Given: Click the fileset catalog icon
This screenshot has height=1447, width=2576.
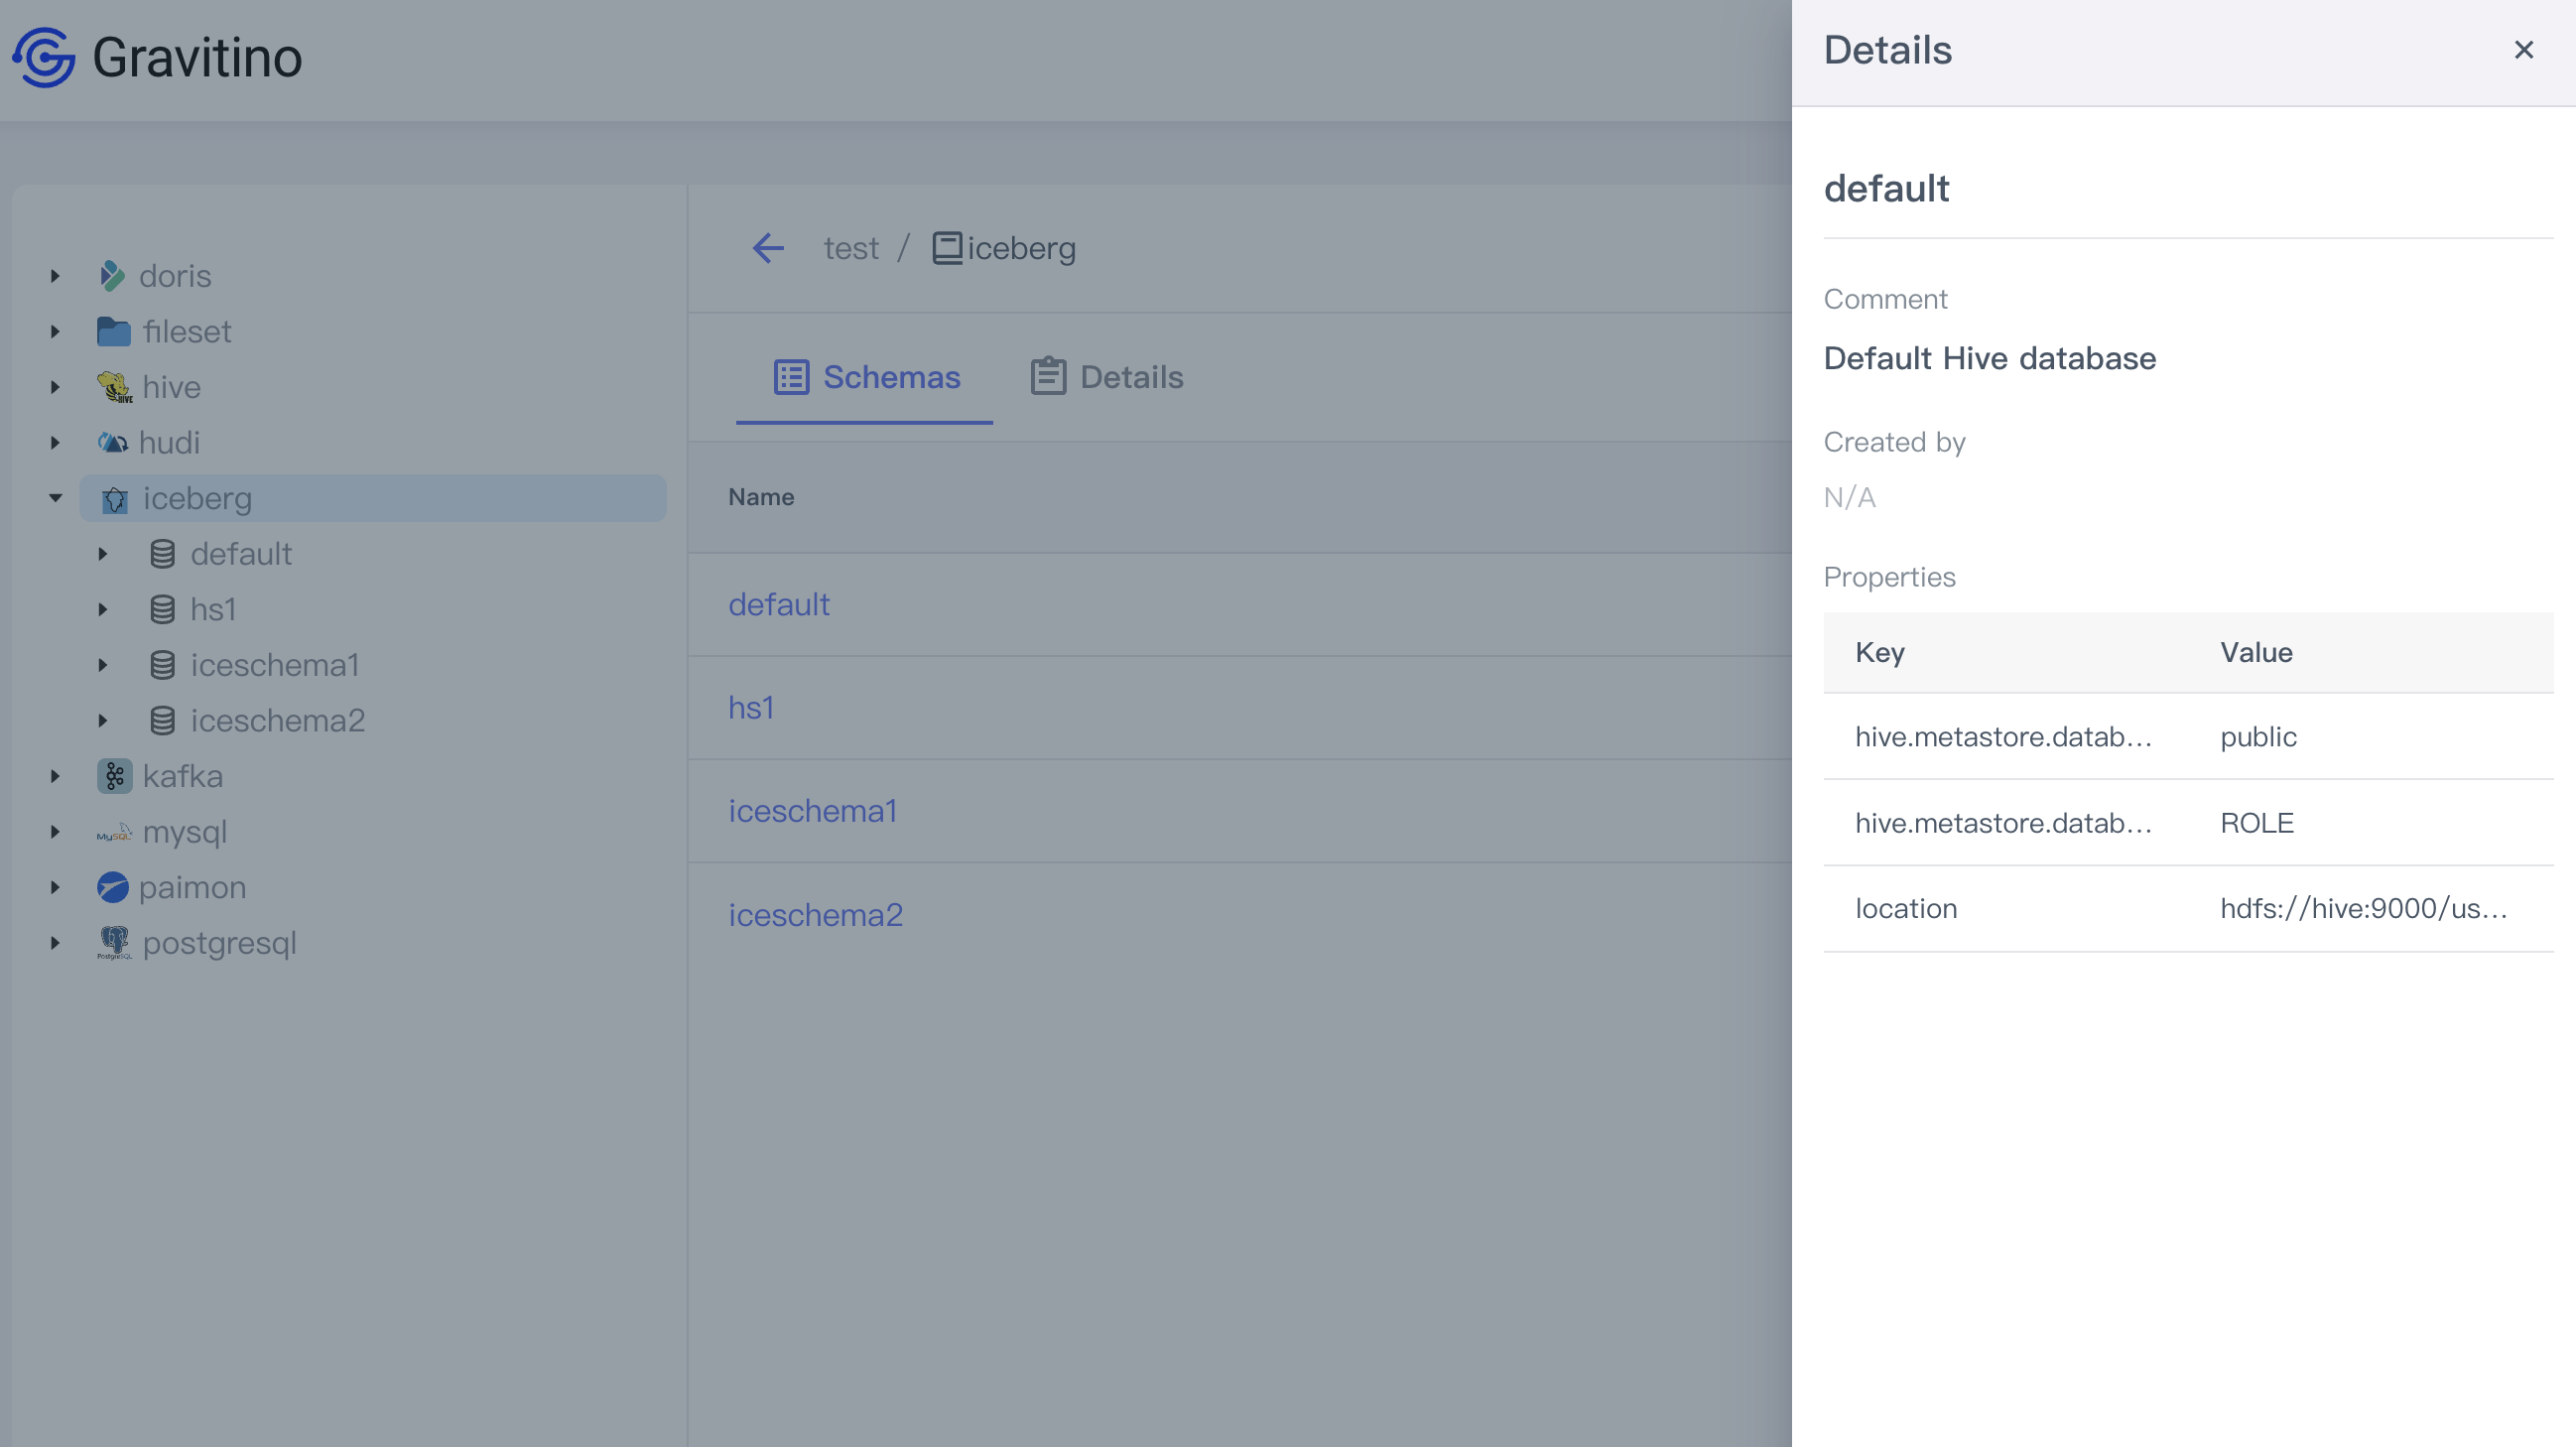Looking at the screenshot, I should 113,330.
